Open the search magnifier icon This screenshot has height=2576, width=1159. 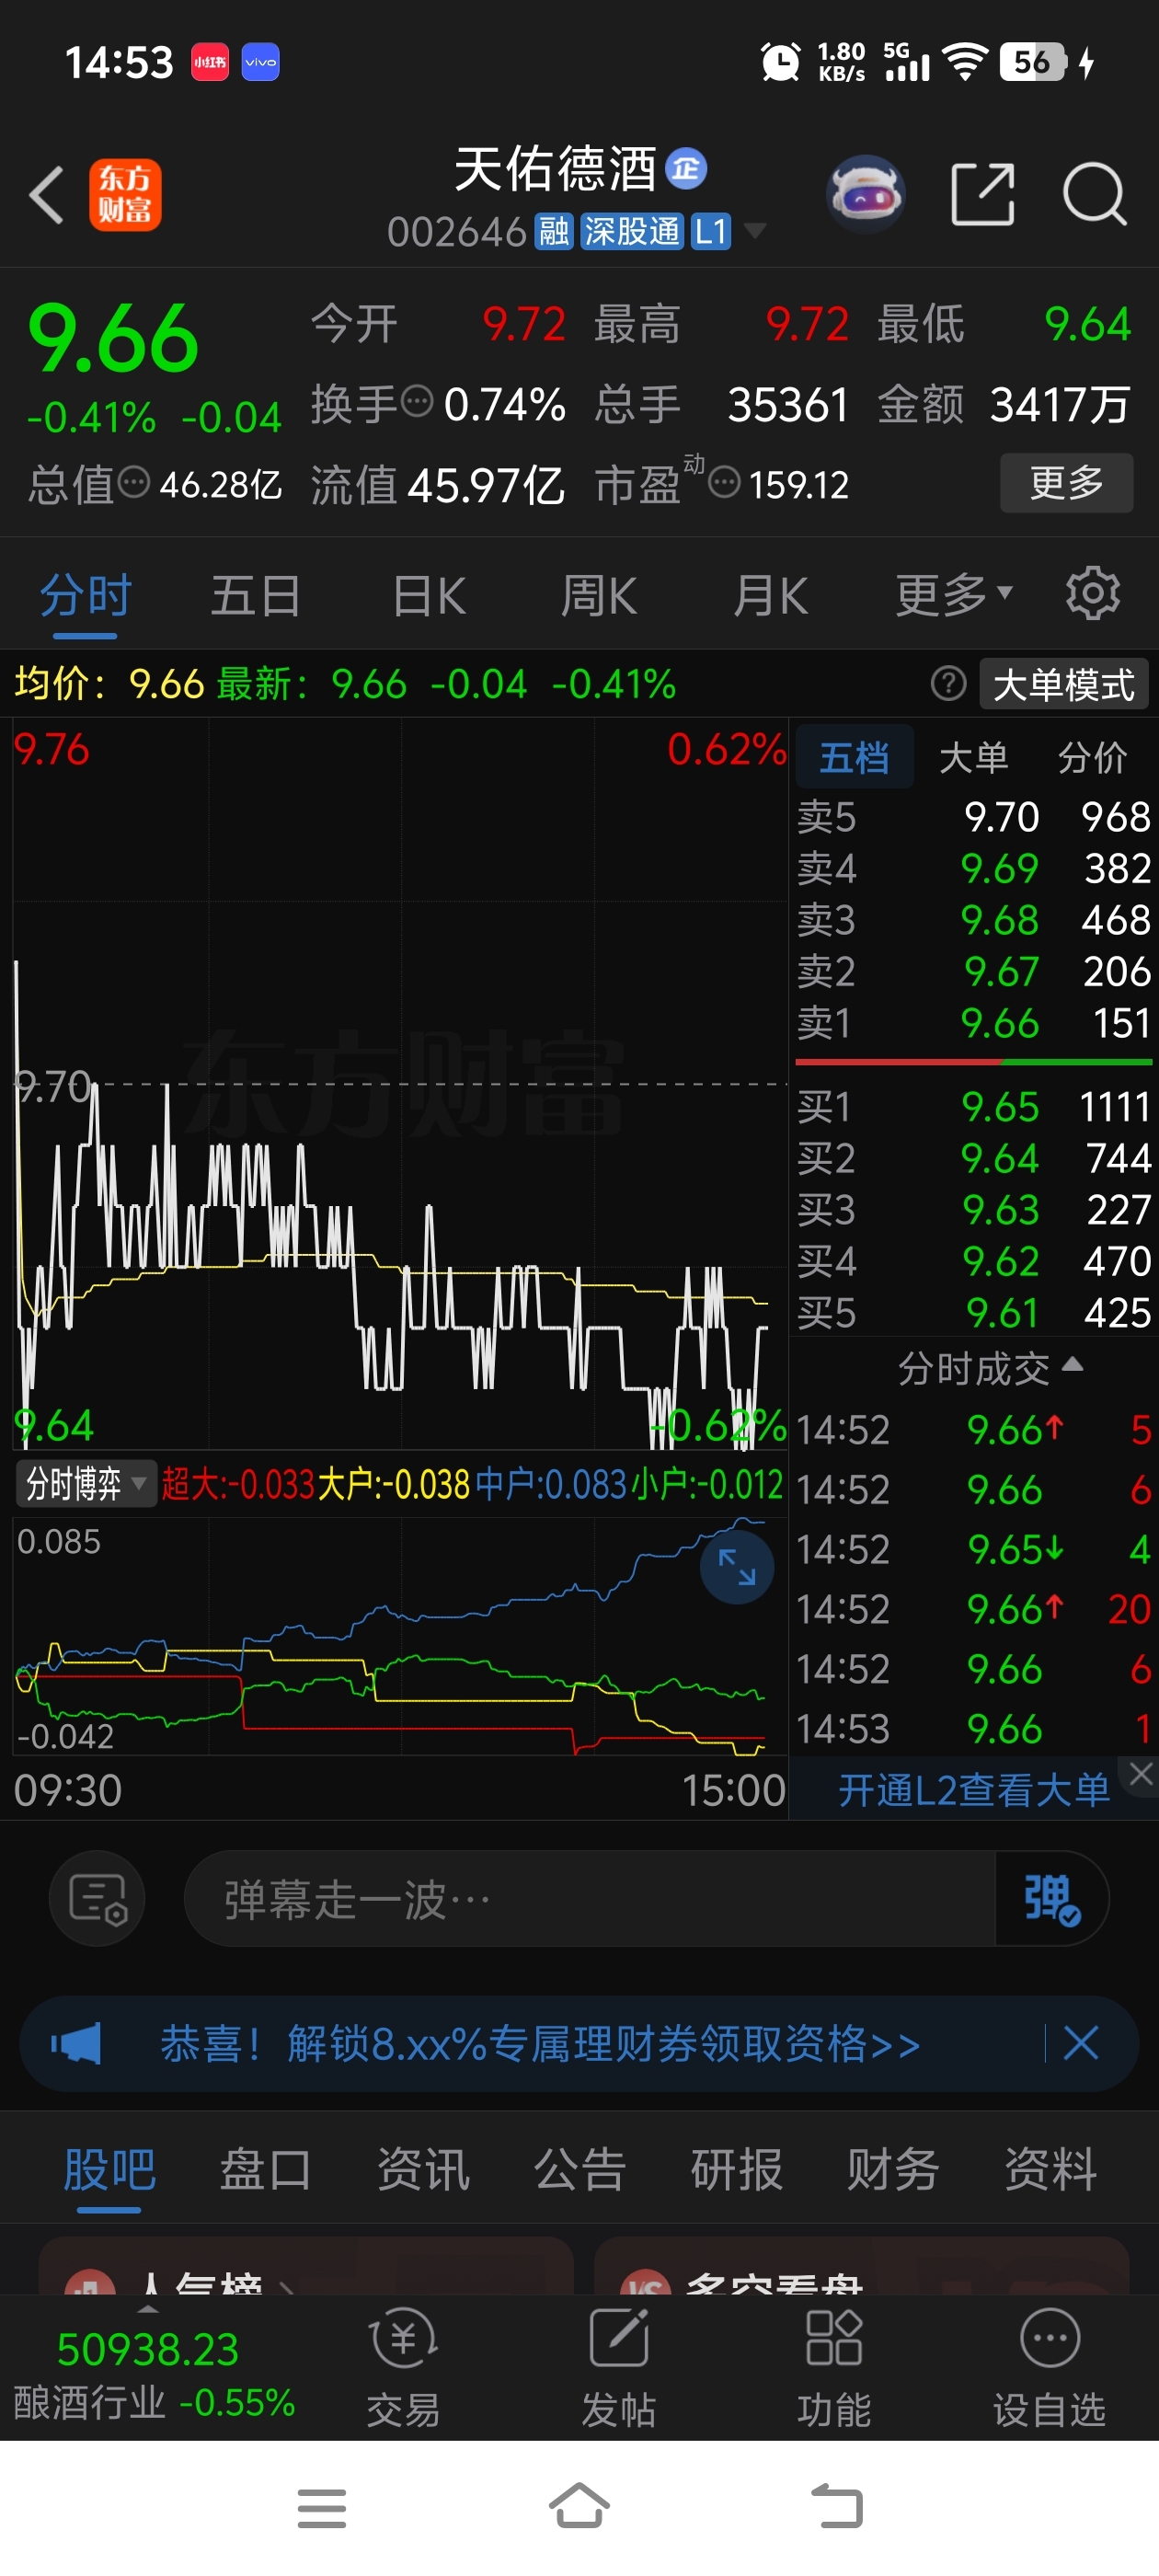tap(1095, 194)
